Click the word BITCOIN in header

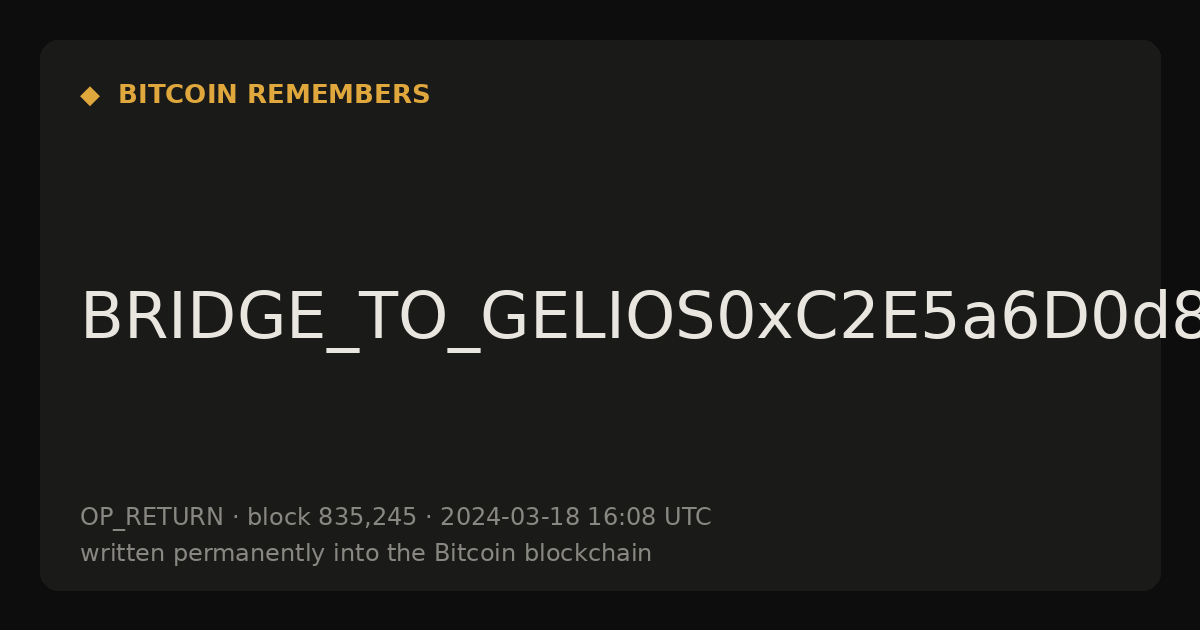(178, 95)
